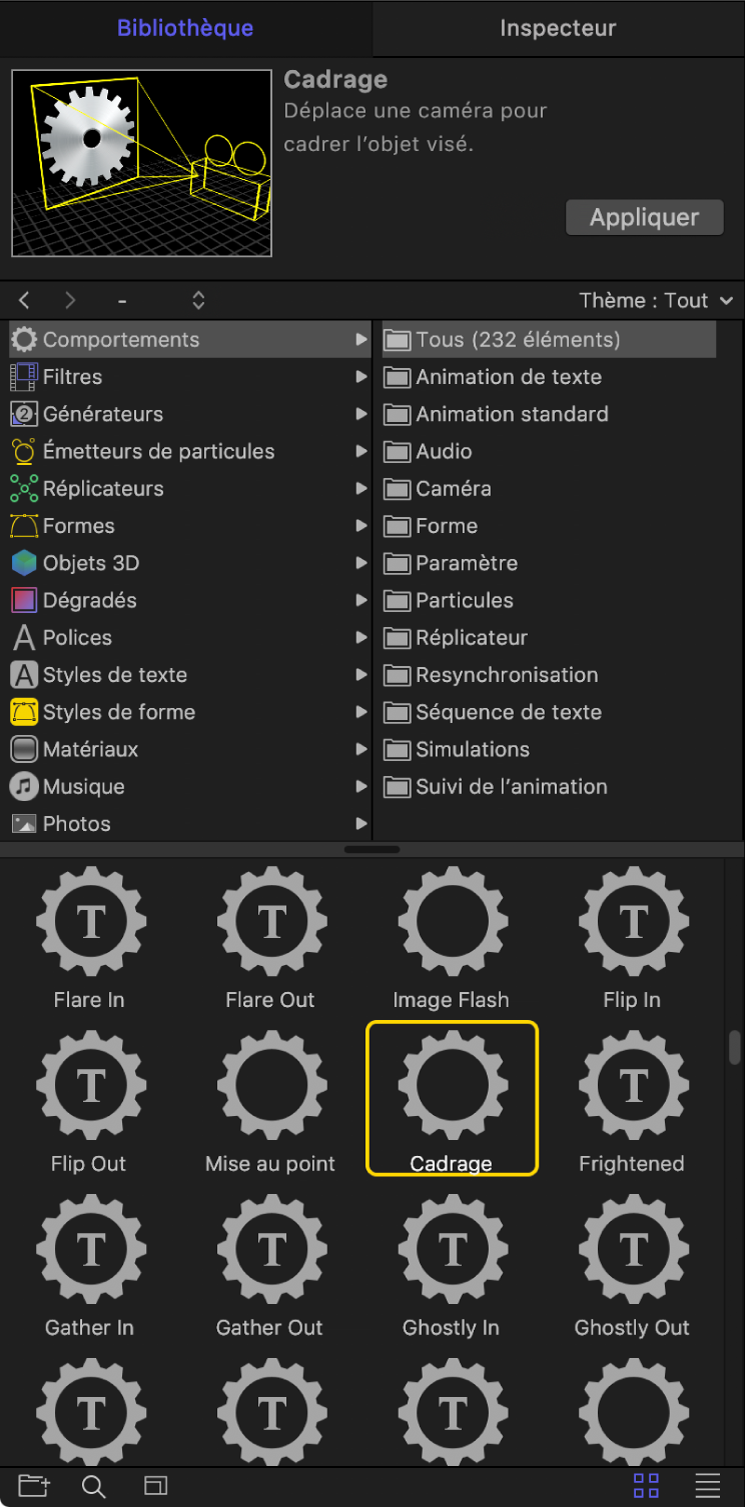745x1508 pixels.
Task: Expand the Filtres category arrow
Action: click(361, 377)
